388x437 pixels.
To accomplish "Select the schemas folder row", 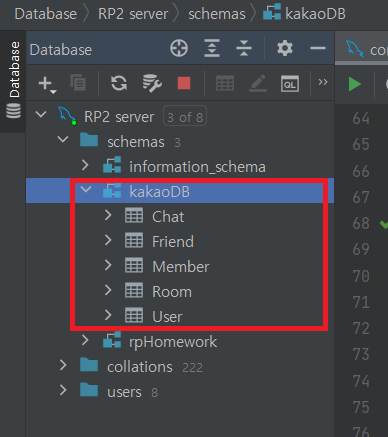I will click(180, 142).
